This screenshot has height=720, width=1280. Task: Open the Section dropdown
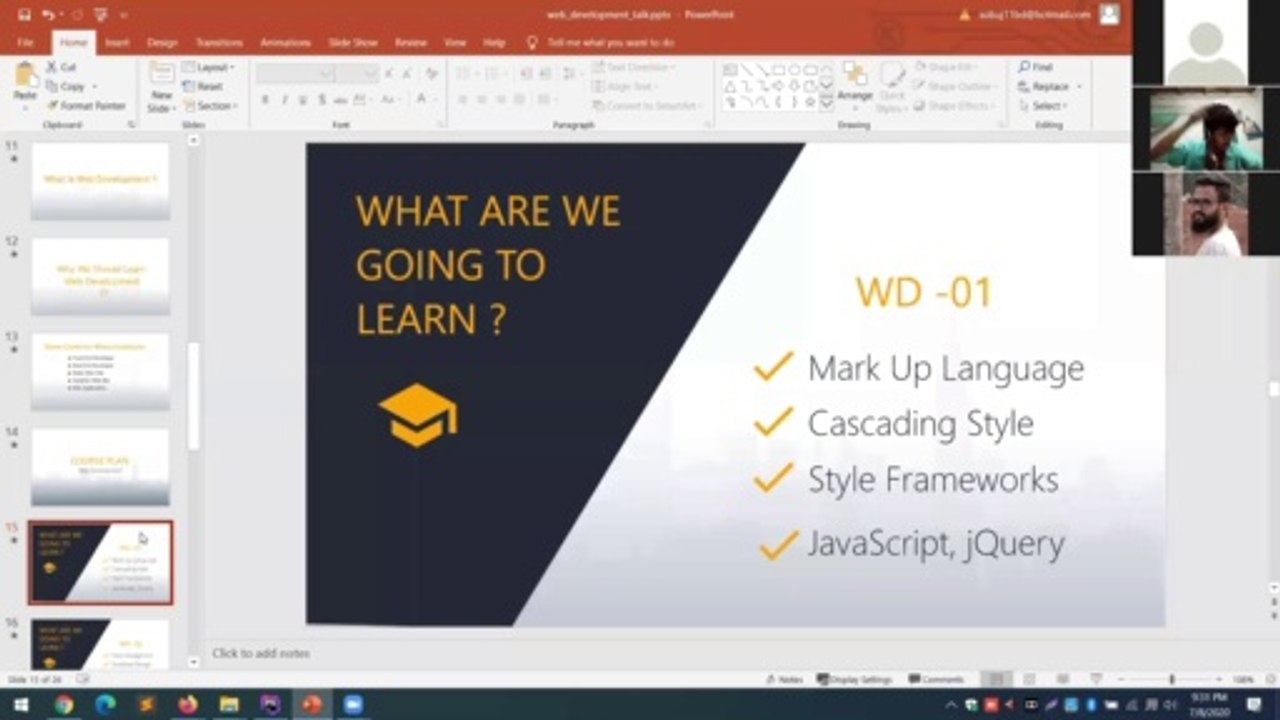pyautogui.click(x=209, y=105)
